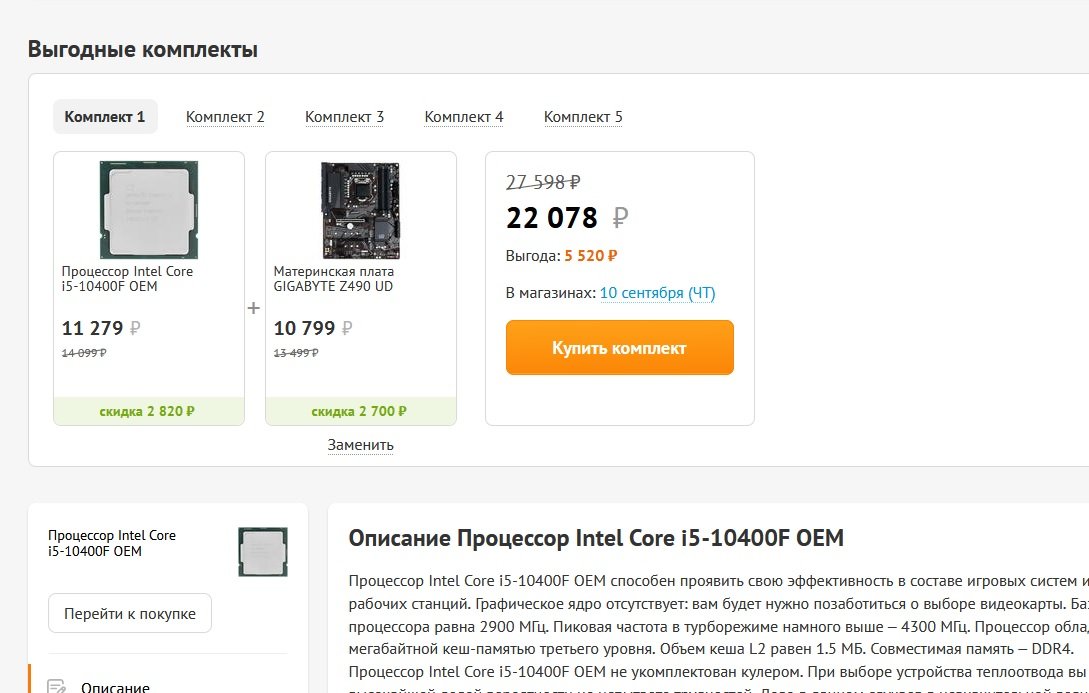The height and width of the screenshot is (693, 1089).
Task: Select the Комплект 1 tab
Action: (105, 117)
